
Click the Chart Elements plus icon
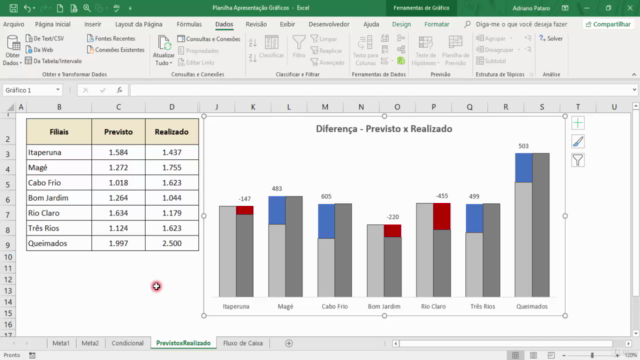coord(578,123)
